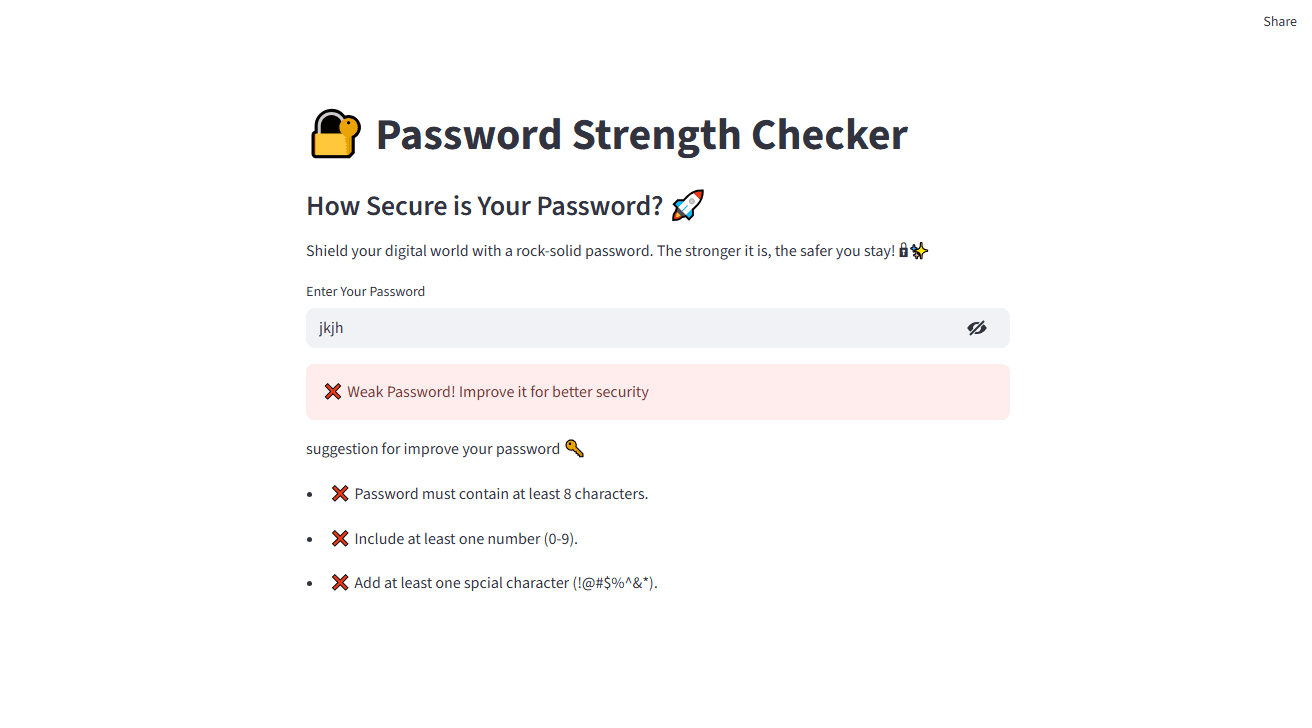Click the cross icon beside the special character rule
Image resolution: width=1312 pixels, height=728 pixels.
tap(339, 581)
